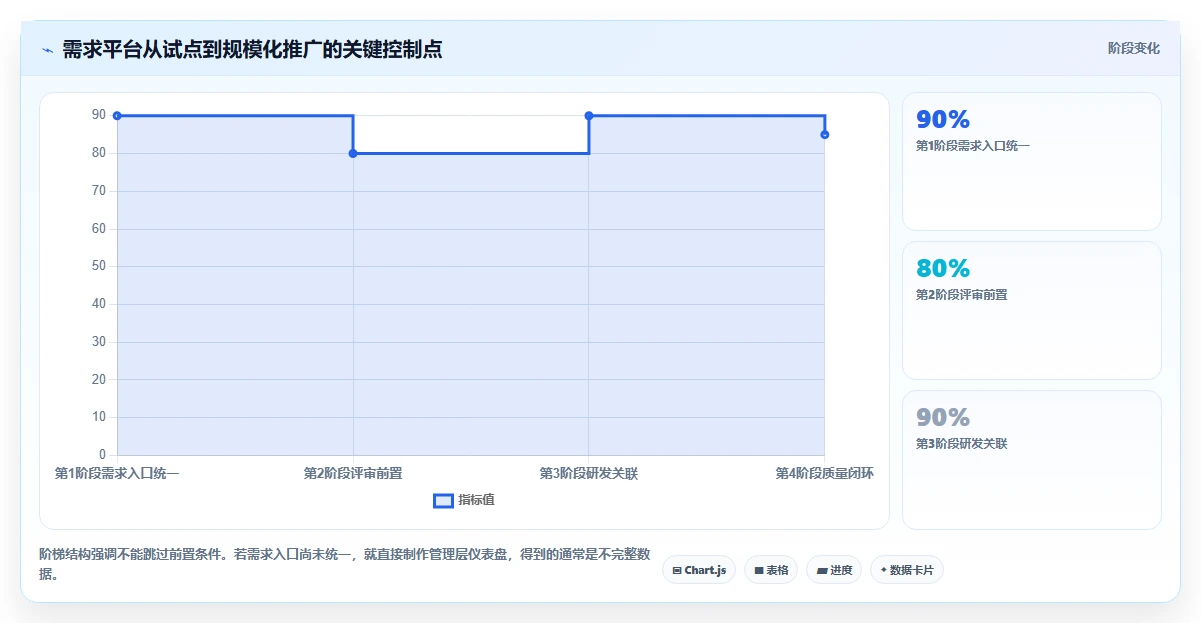Click y-axis value 20
This screenshot has width=1201, height=623.
[99, 379]
